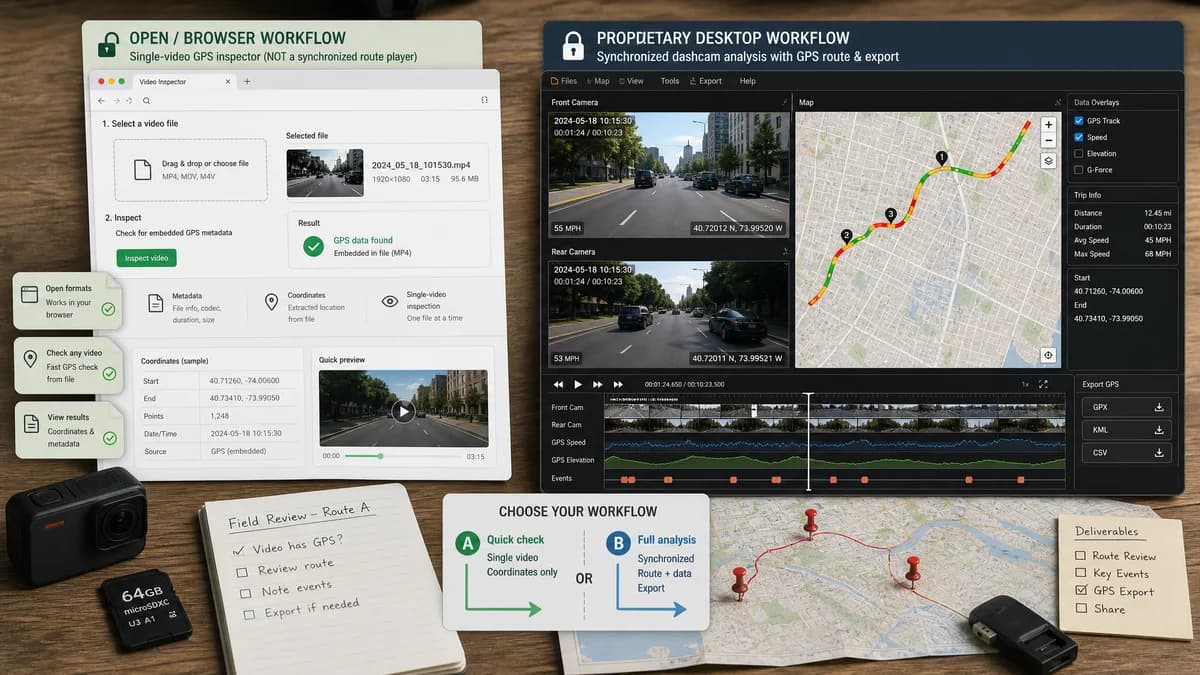Click the GPS Speed graph track
This screenshot has width=1200, height=675.
tap(835, 442)
